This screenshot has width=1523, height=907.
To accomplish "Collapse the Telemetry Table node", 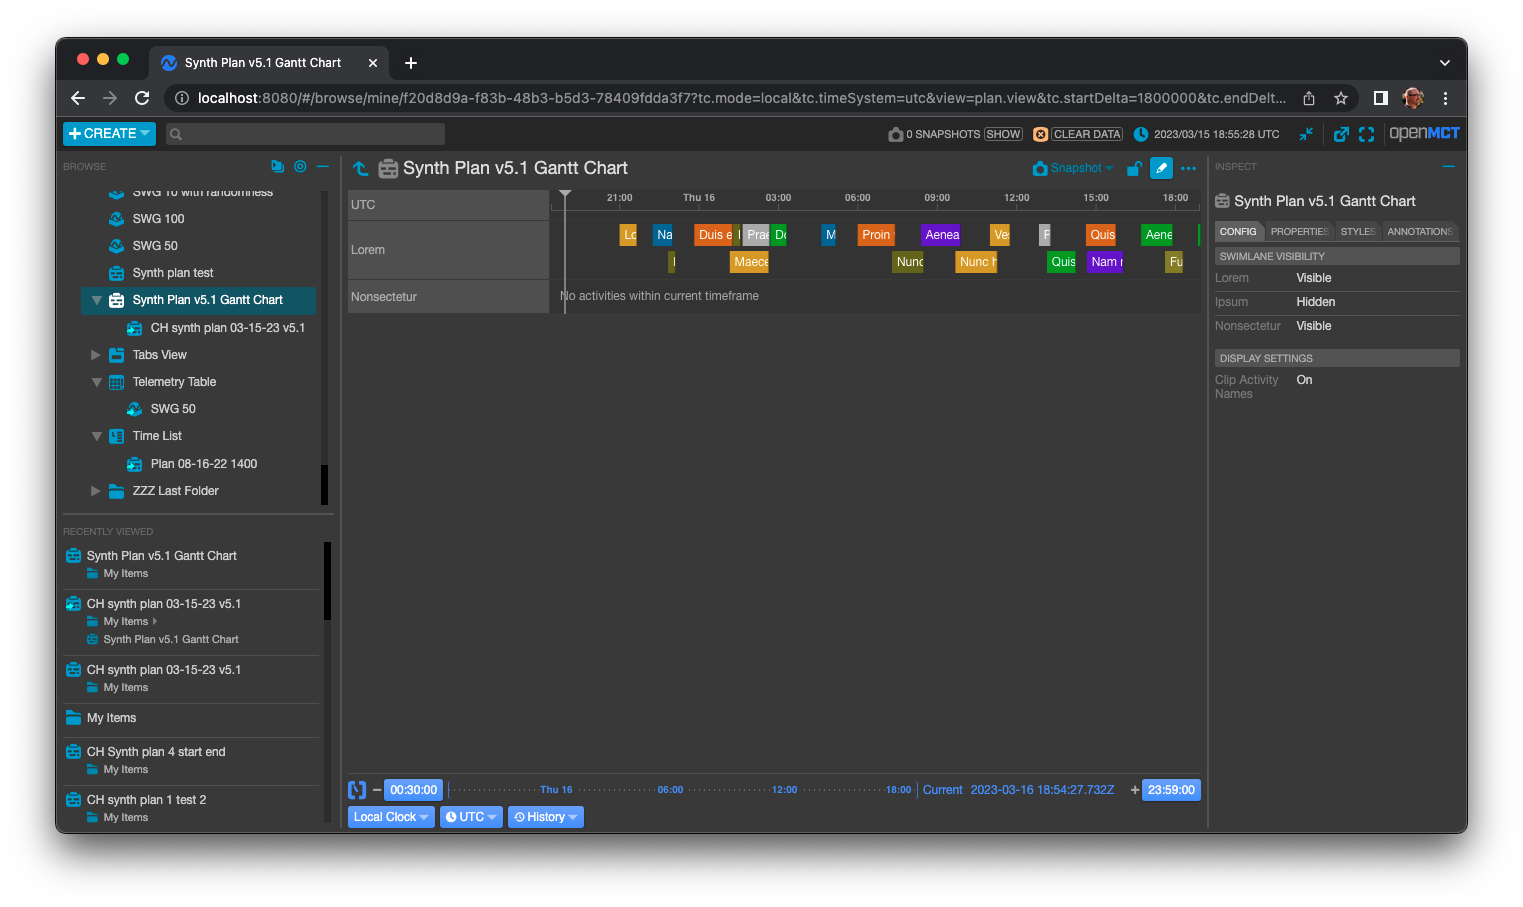I will click(96, 382).
